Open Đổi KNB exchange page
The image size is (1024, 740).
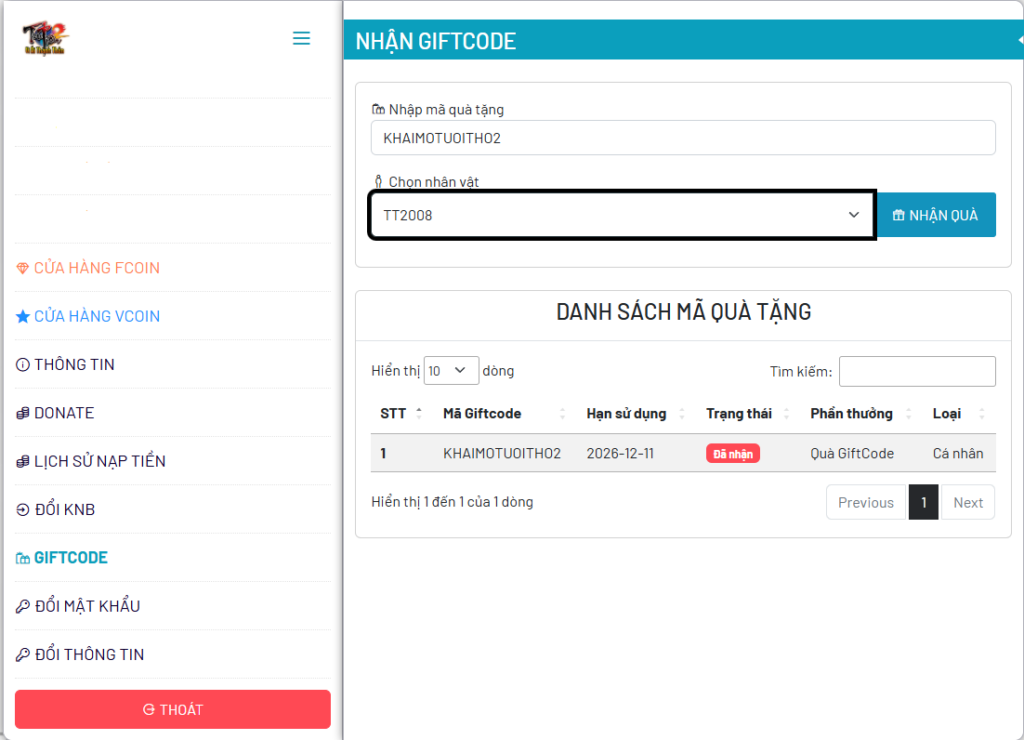pos(64,510)
